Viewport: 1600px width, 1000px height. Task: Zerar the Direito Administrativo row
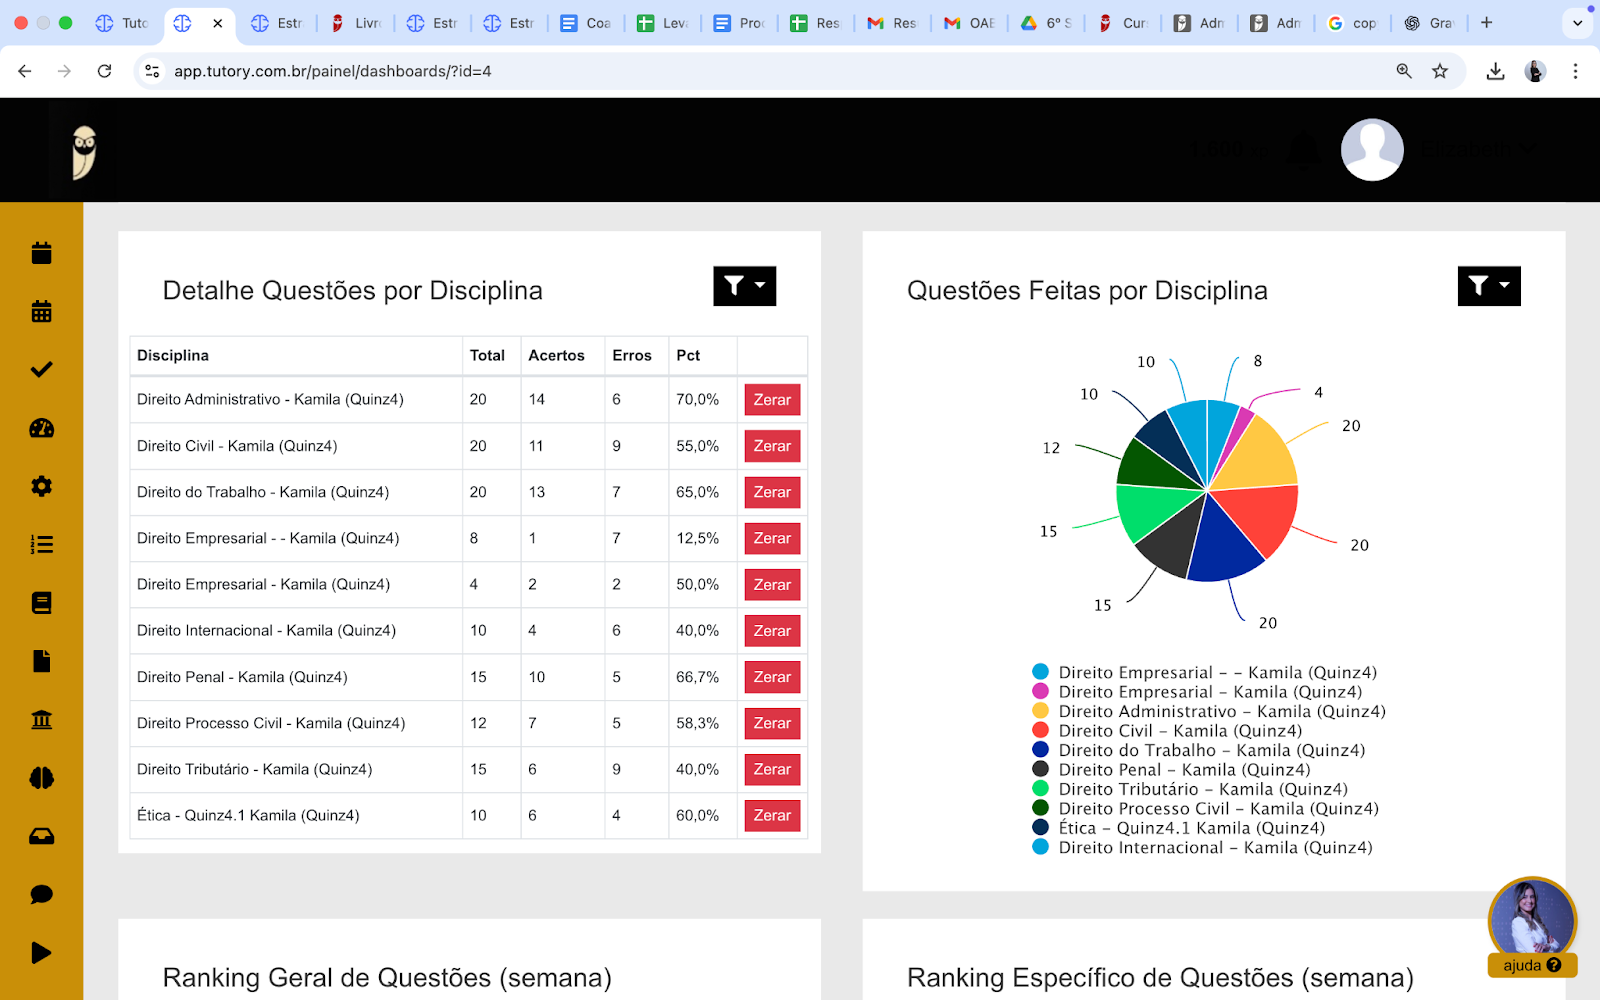[x=772, y=400]
